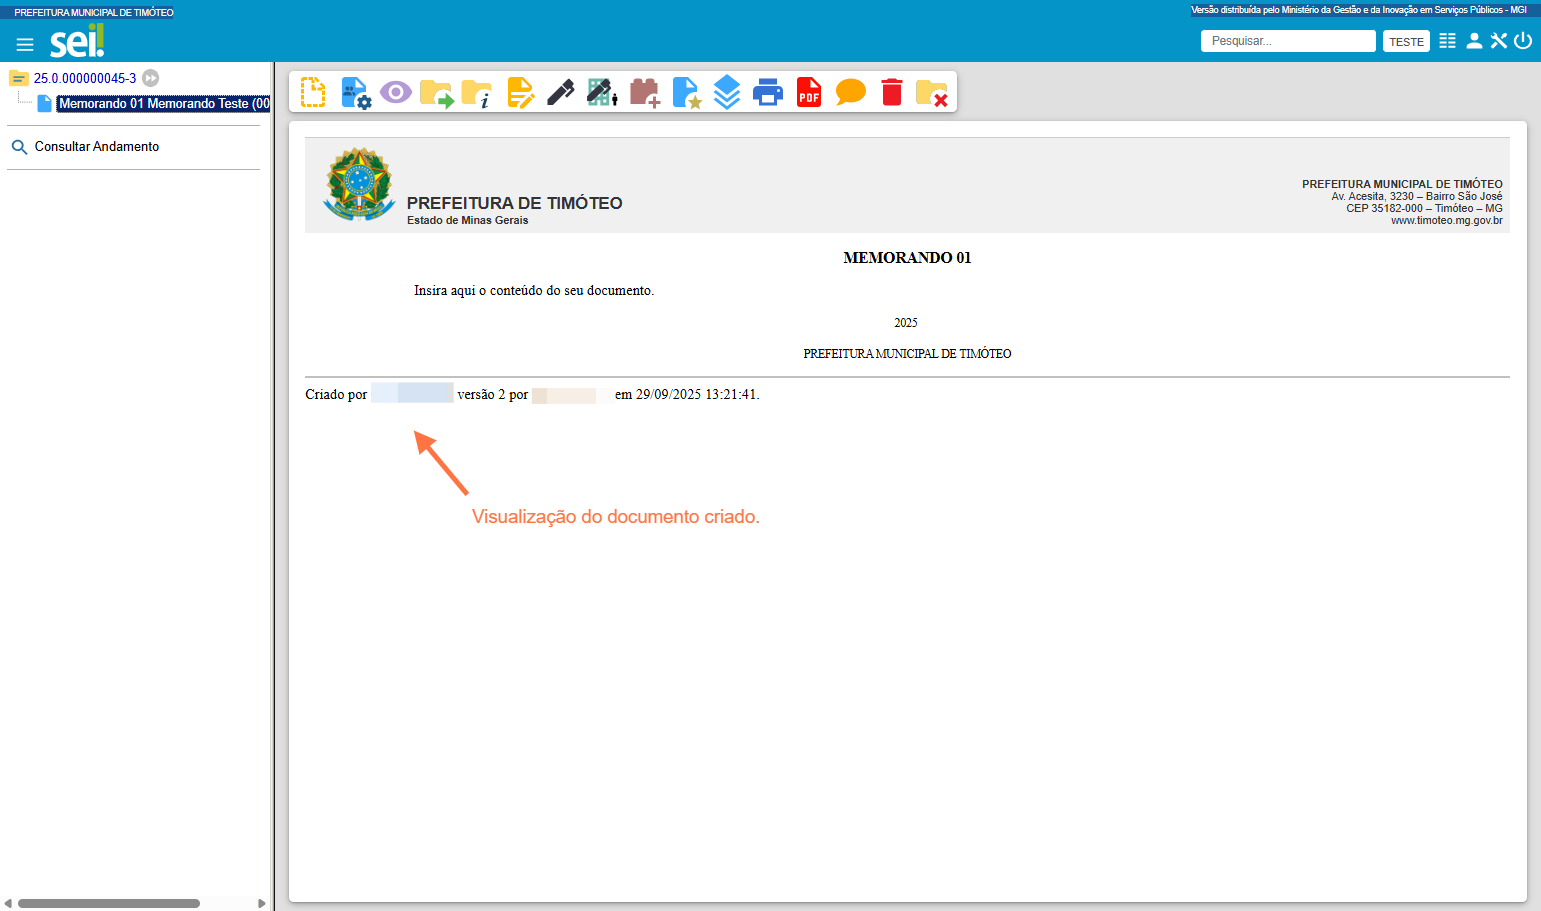1541x911 pixels.
Task: Open the TESTE unit selector
Action: [1406, 42]
